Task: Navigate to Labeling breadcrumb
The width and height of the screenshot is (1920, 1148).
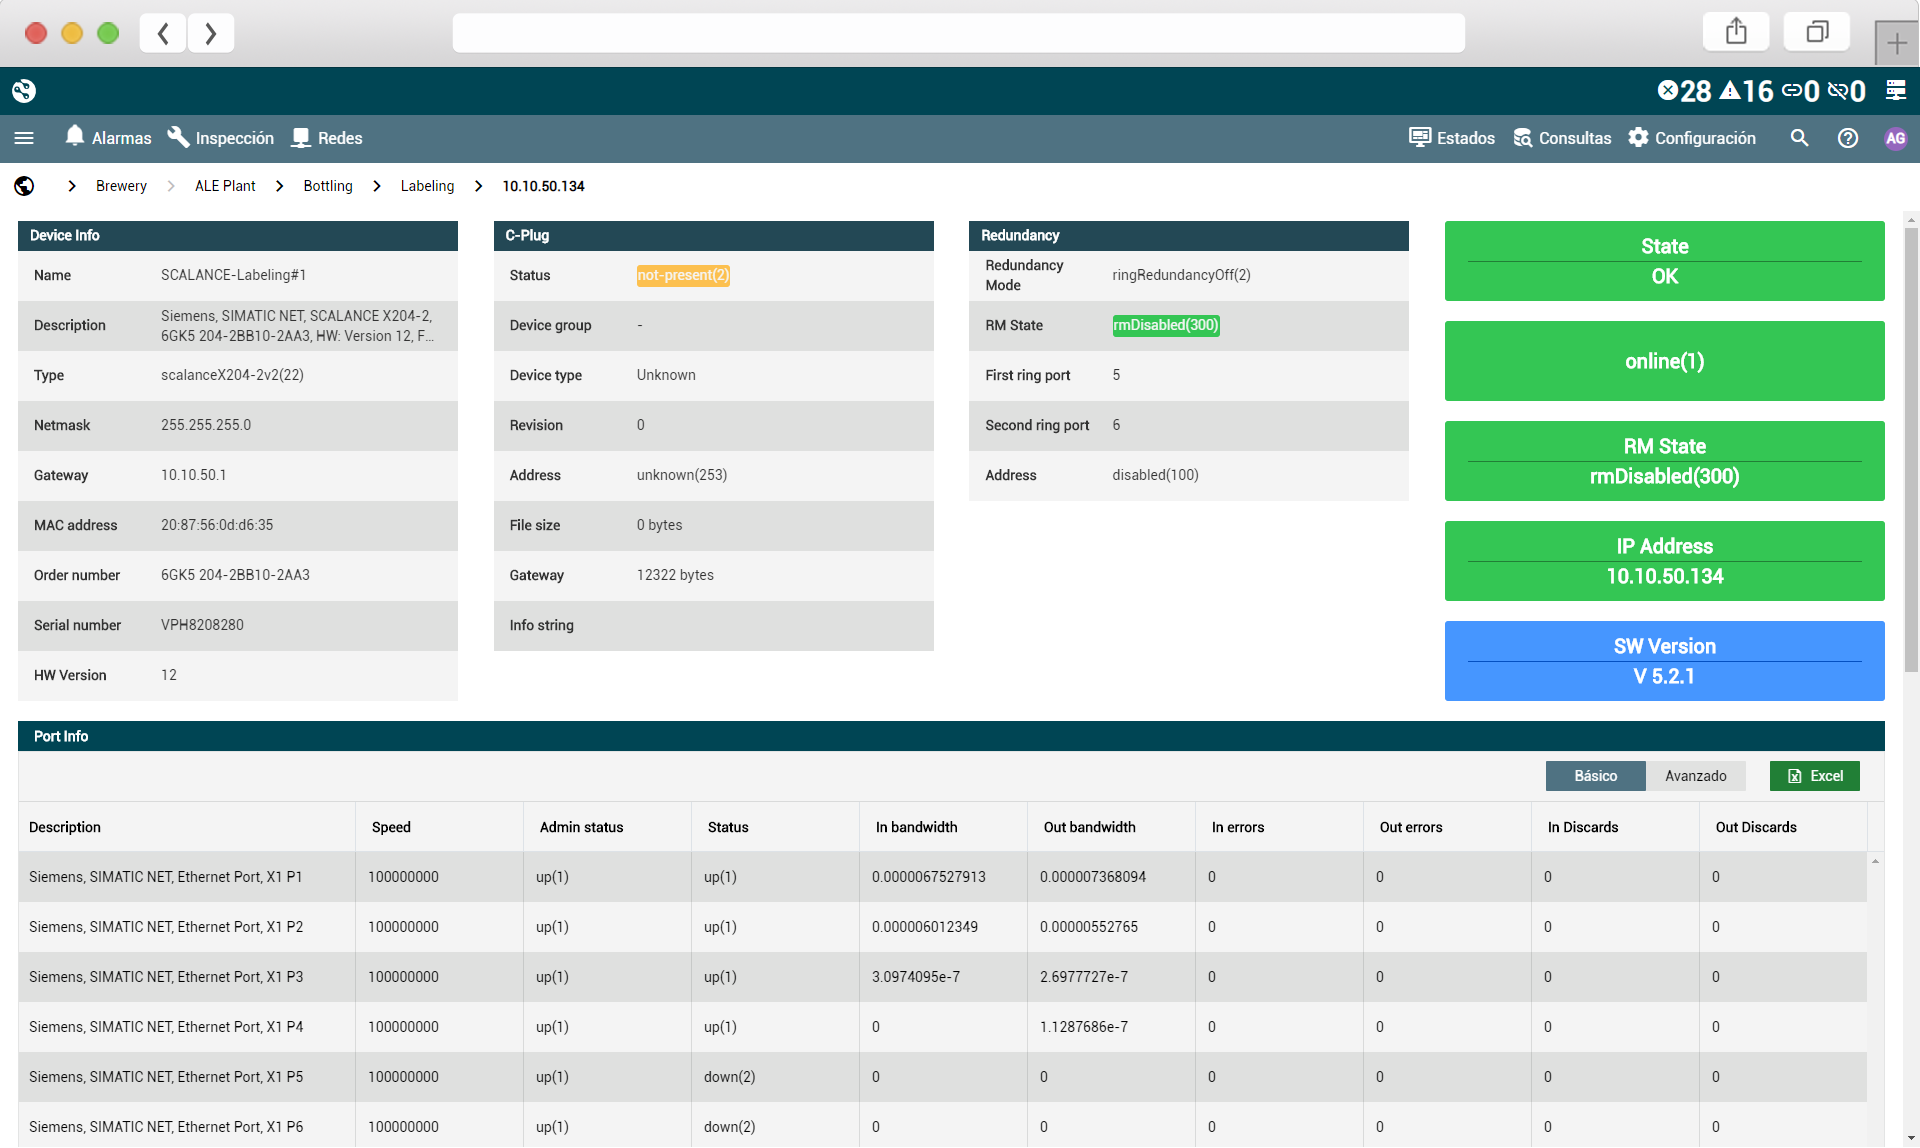Action: [427, 186]
